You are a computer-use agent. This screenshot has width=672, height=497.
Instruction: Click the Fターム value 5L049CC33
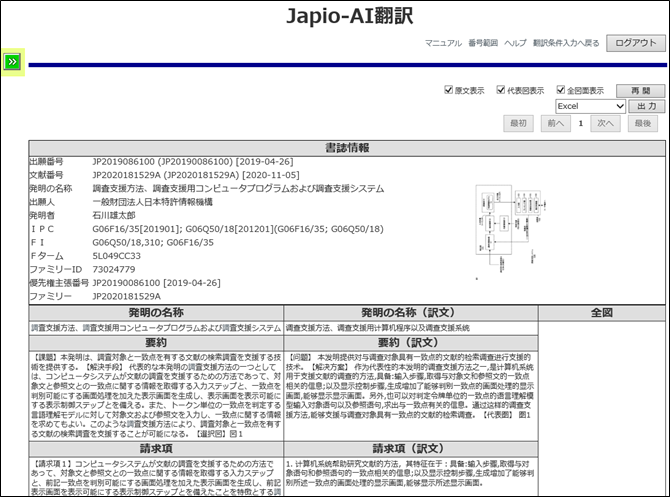click(x=117, y=256)
